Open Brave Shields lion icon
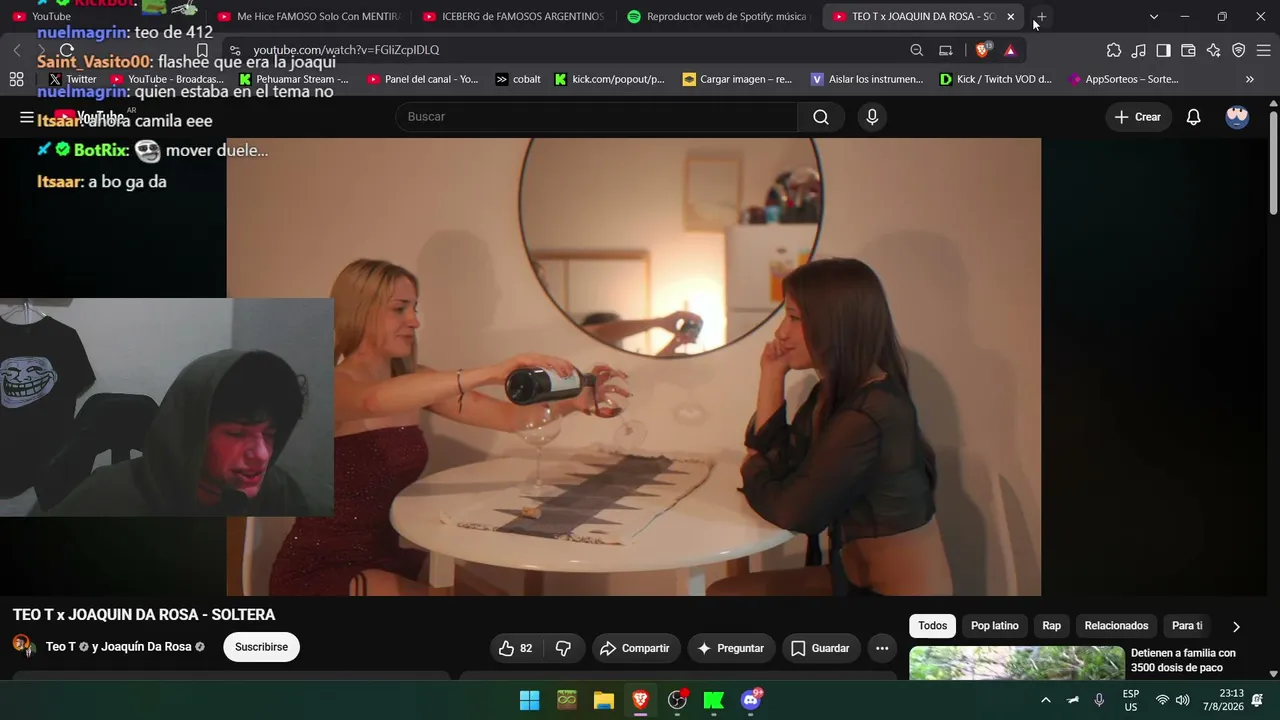 click(984, 50)
